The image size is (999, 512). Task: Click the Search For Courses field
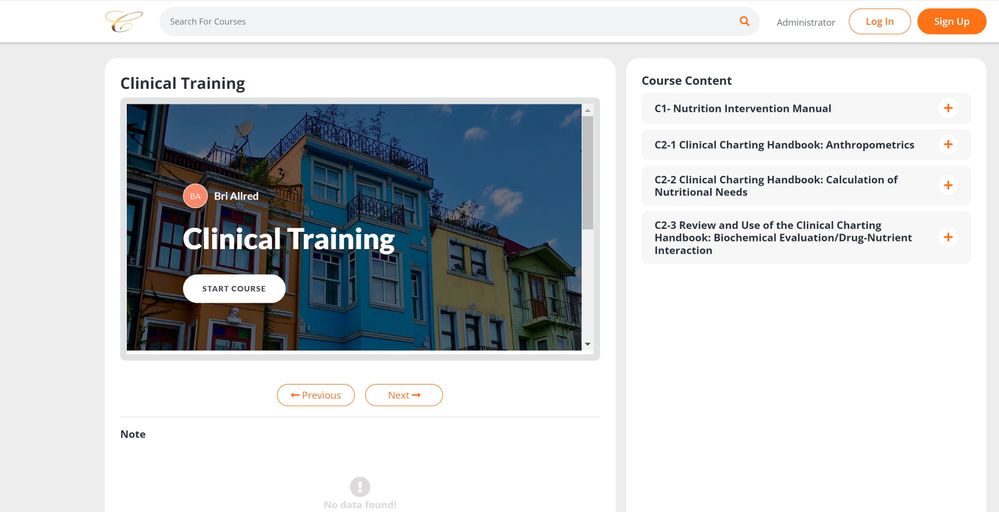click(459, 21)
